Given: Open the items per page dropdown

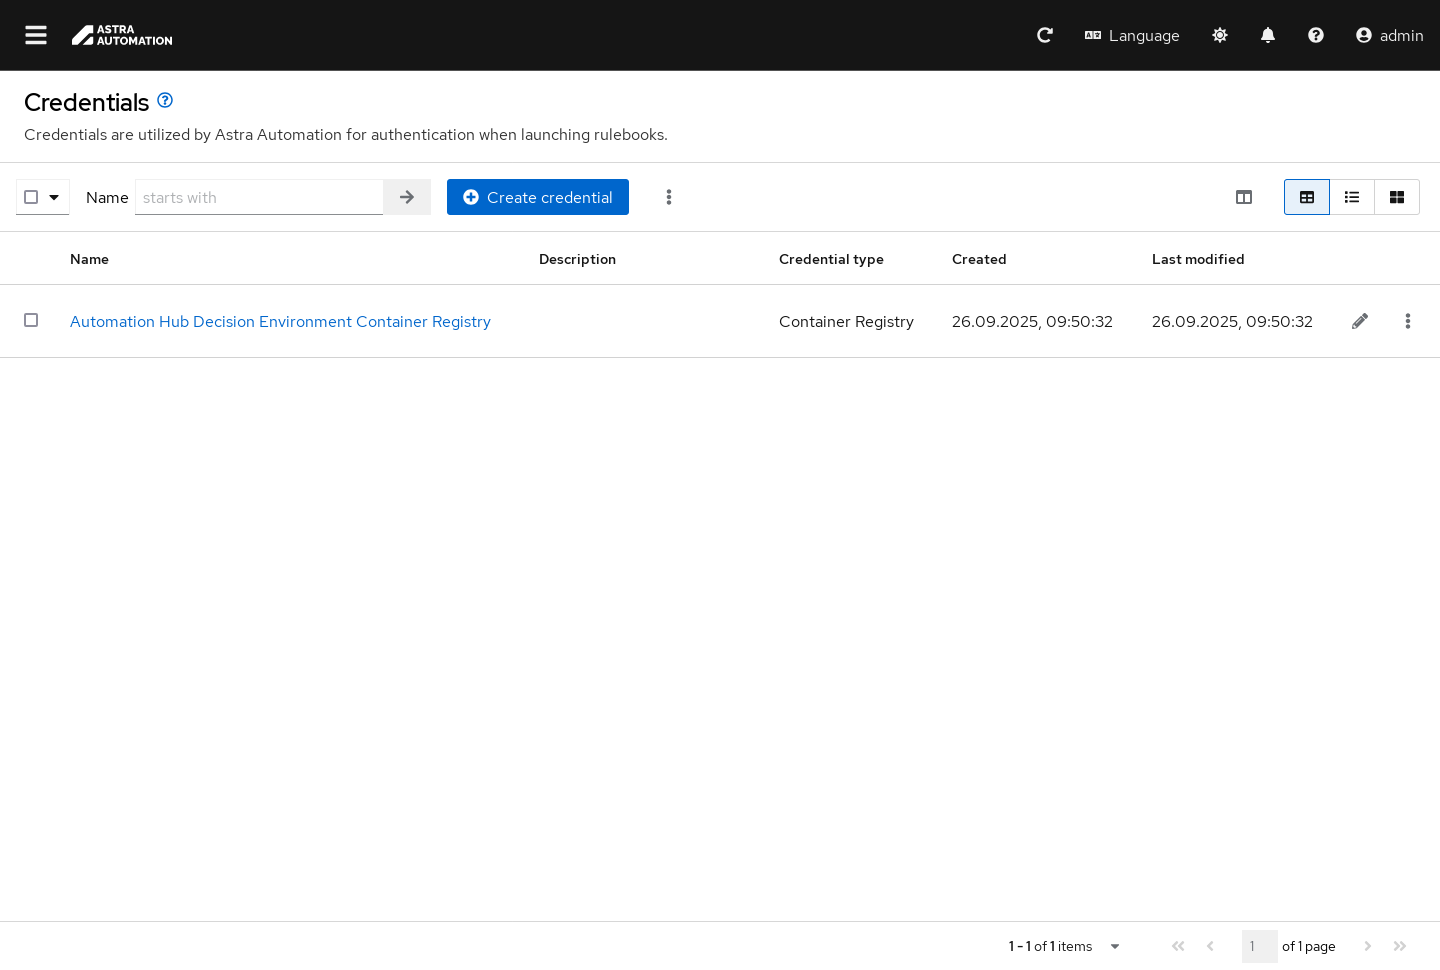Looking at the screenshot, I should (1114, 946).
